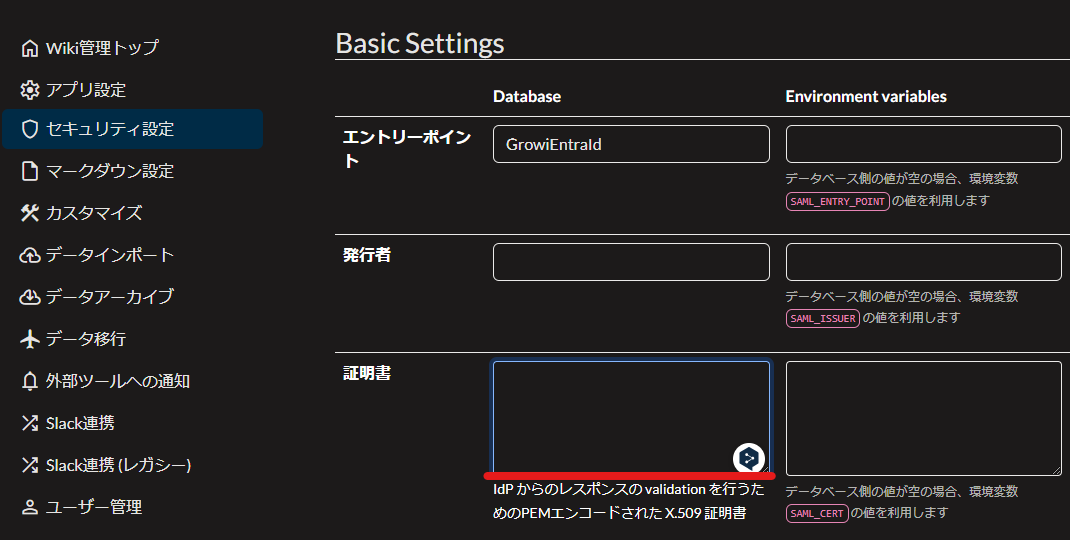
Task: Click the cloud download icon for データアーカイブ
Action: coord(29,297)
